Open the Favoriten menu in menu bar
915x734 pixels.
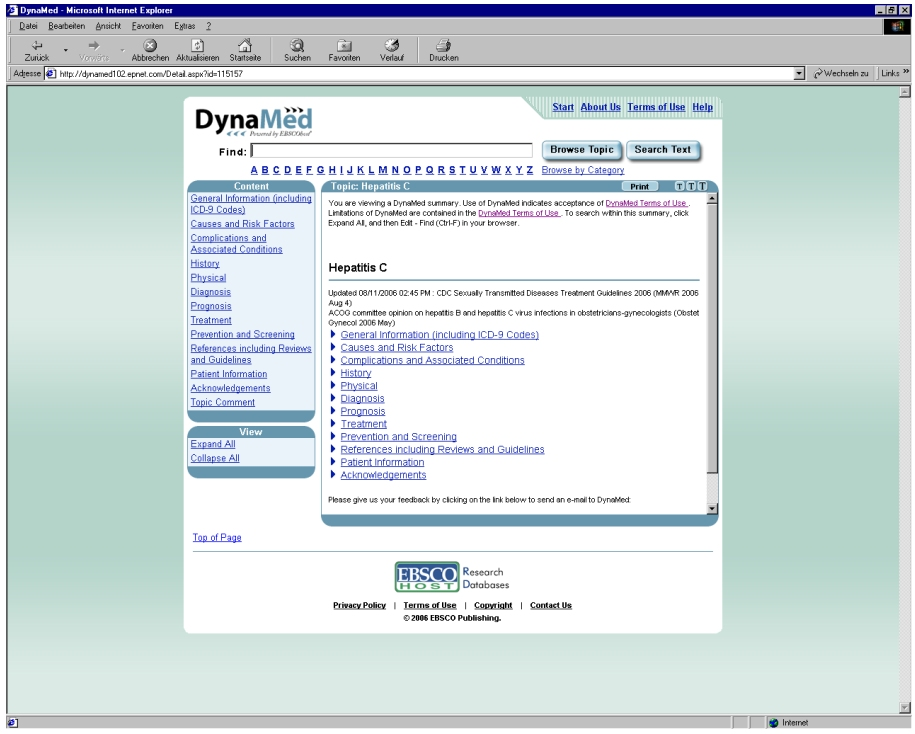point(148,26)
